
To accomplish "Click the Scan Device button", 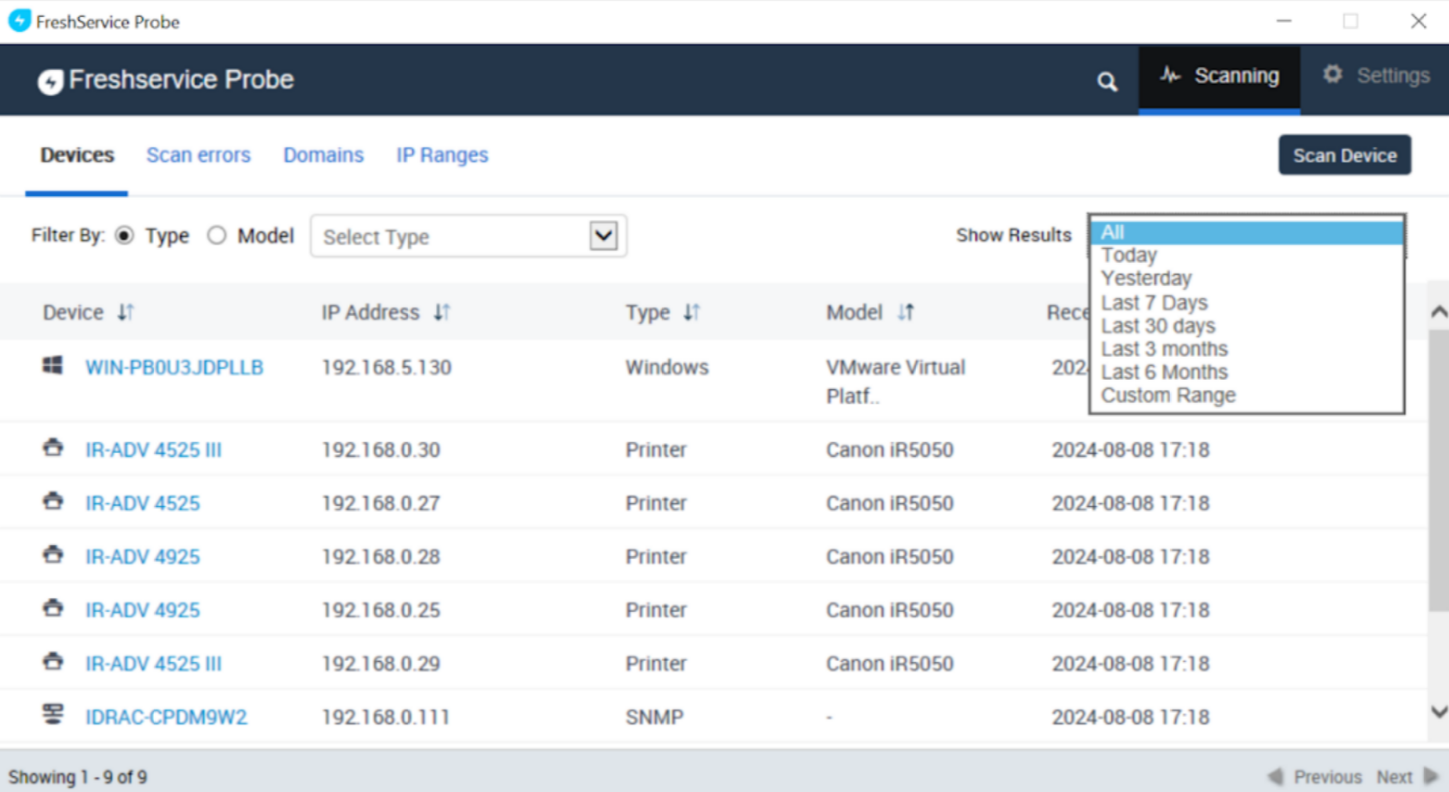I will pyautogui.click(x=1344, y=155).
